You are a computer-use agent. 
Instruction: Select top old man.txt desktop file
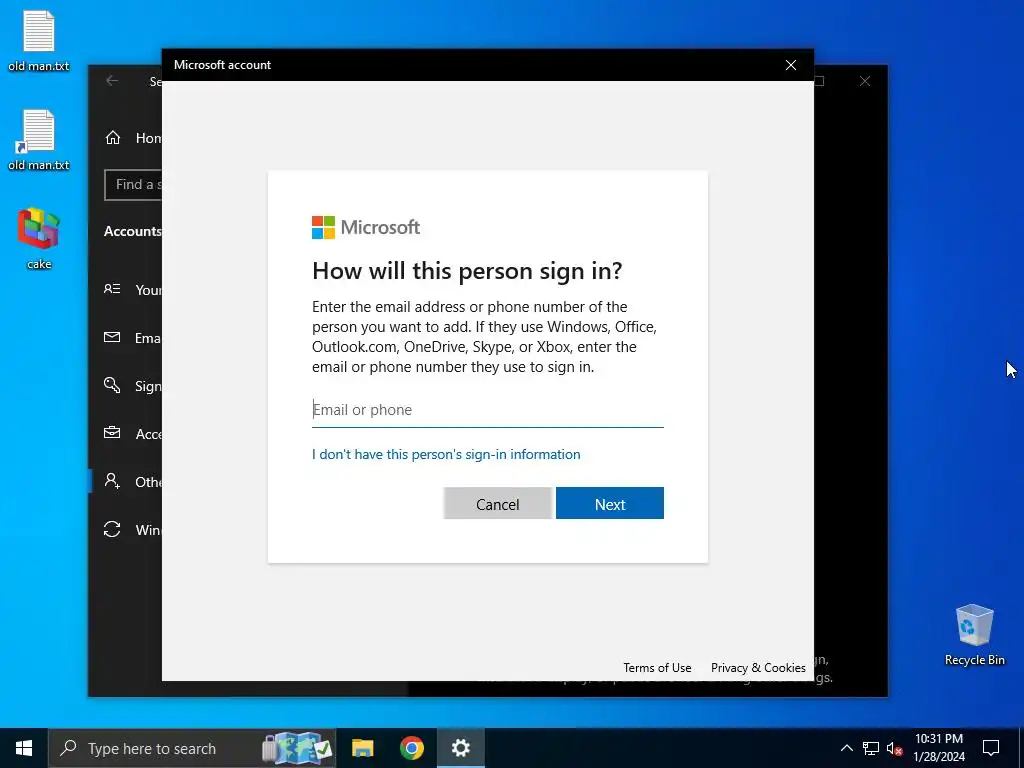click(39, 40)
